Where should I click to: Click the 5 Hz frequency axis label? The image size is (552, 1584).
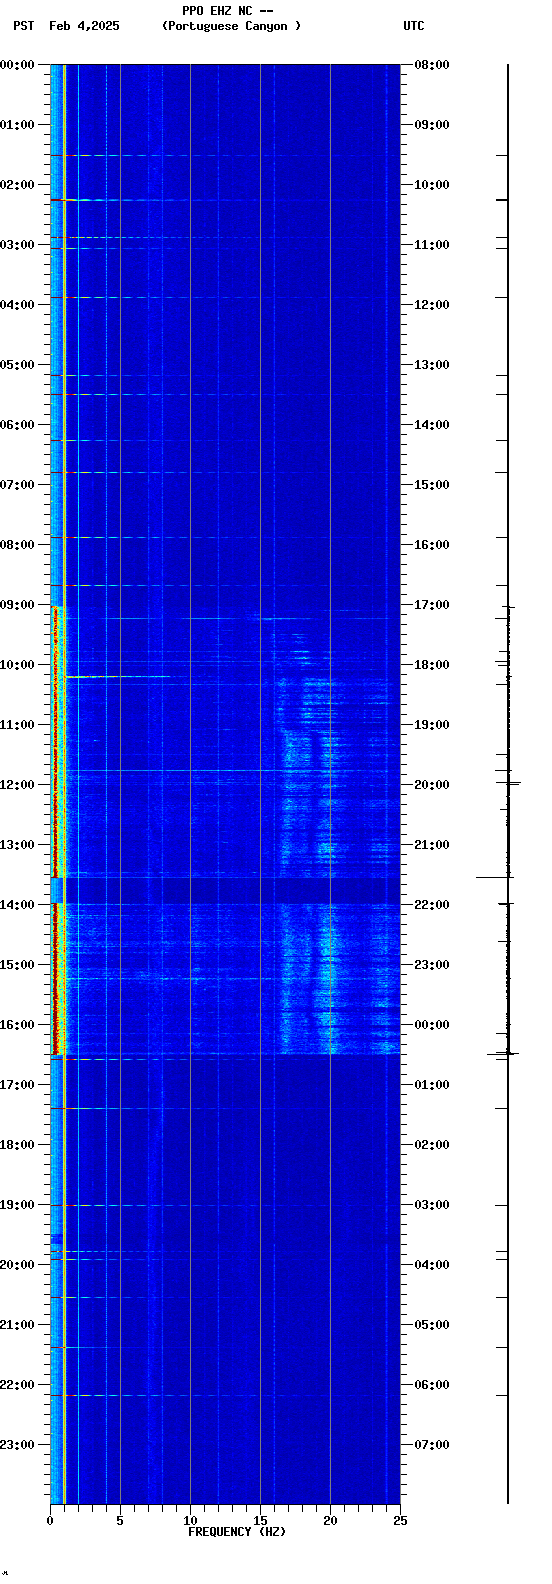click(120, 1521)
